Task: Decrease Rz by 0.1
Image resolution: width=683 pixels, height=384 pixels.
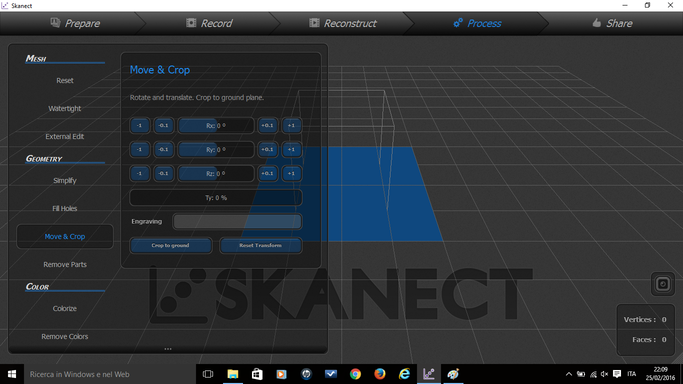Action: [163, 173]
